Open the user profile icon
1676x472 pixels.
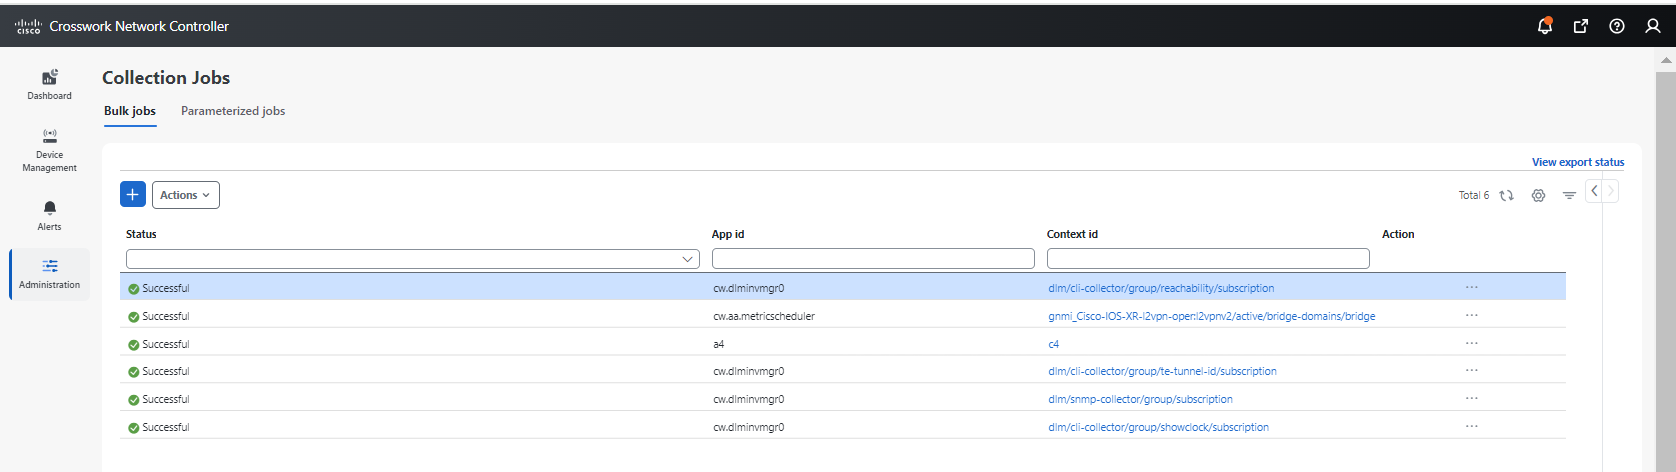[x=1653, y=26]
